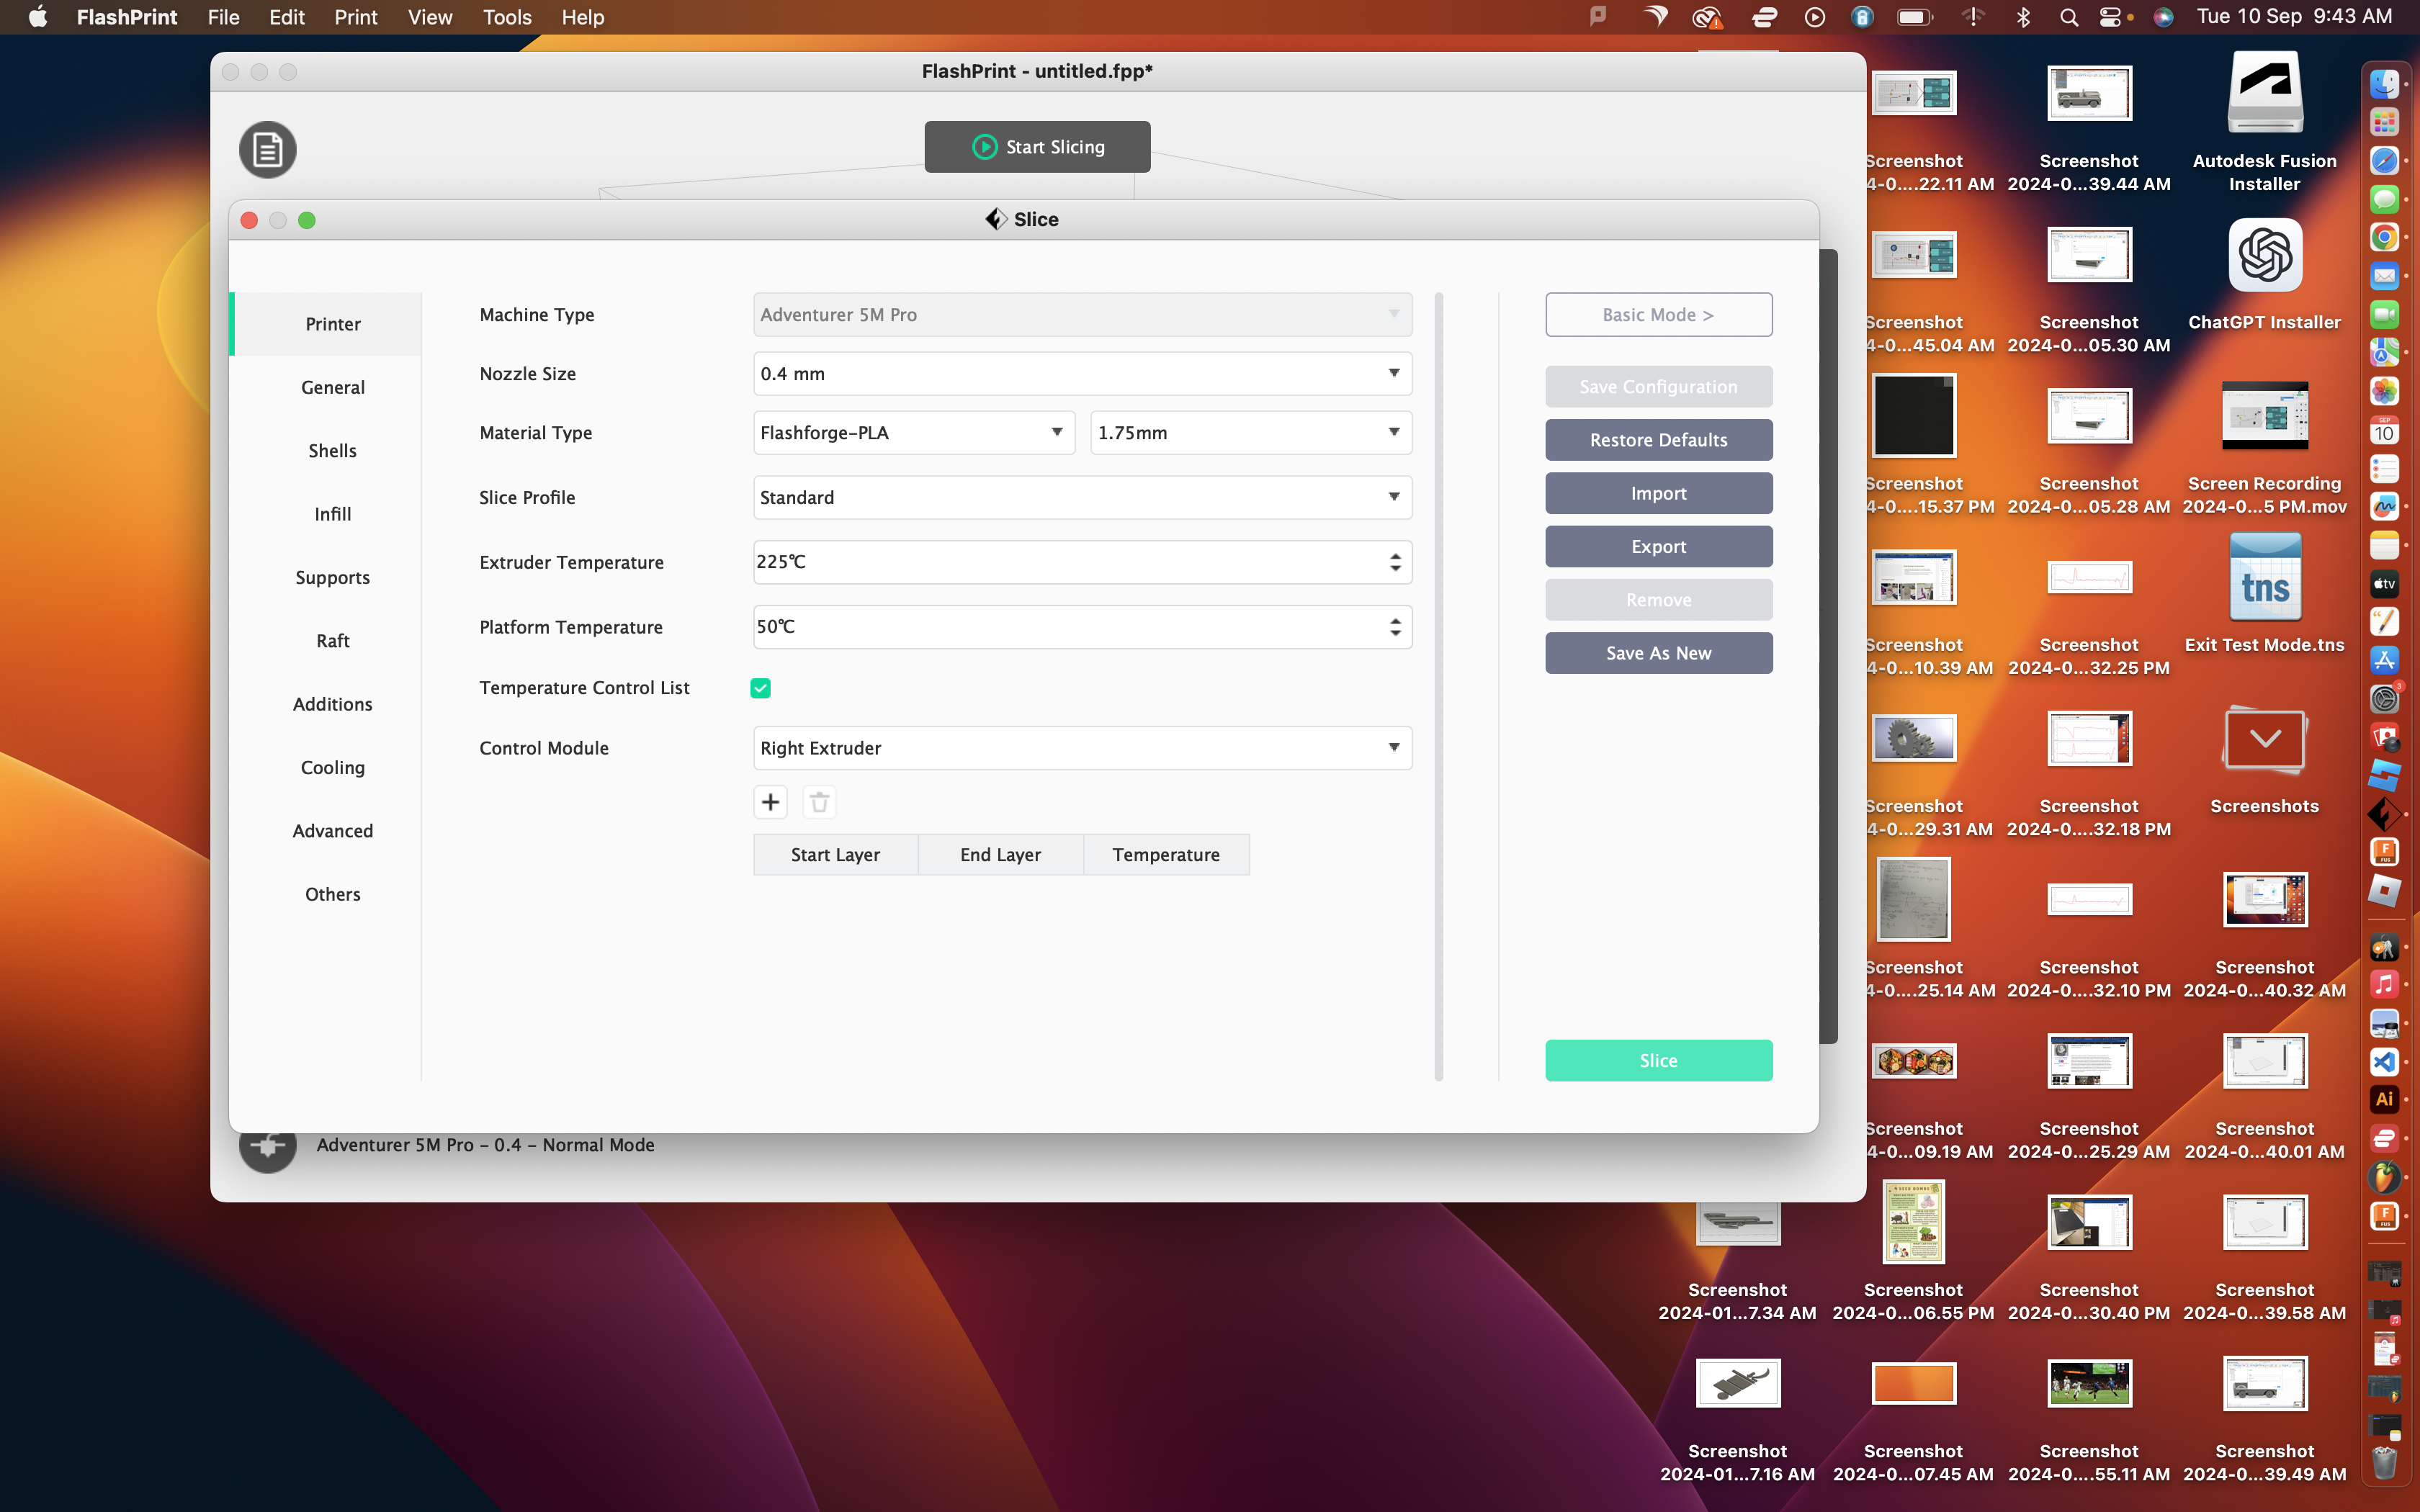The height and width of the screenshot is (1512, 2420).
Task: Open the Supports tab
Action: (332, 578)
